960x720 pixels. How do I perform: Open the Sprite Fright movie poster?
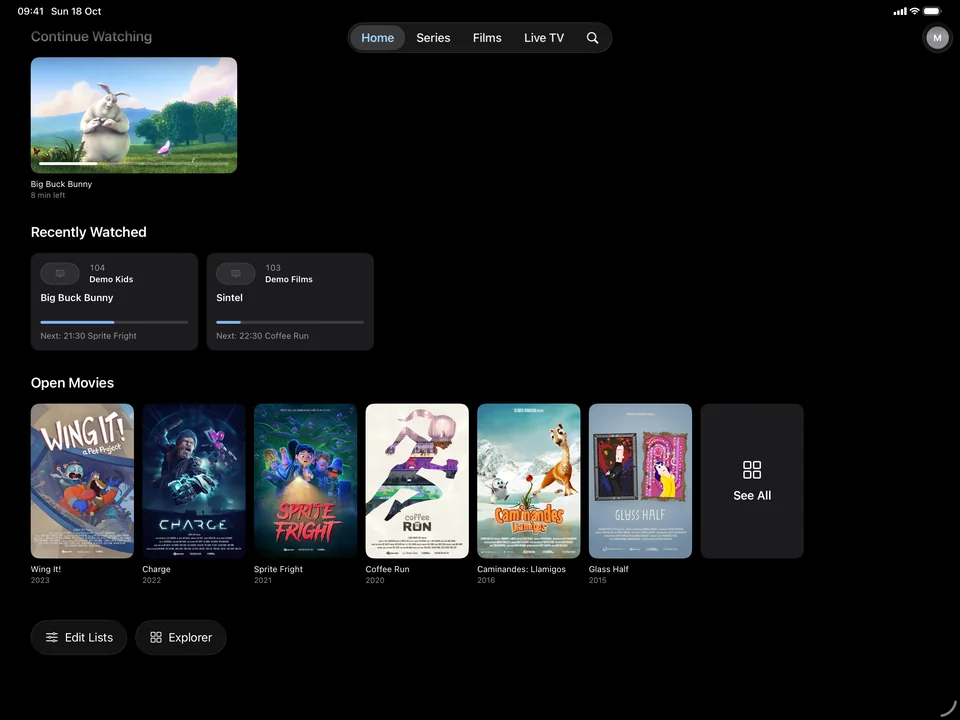point(306,481)
